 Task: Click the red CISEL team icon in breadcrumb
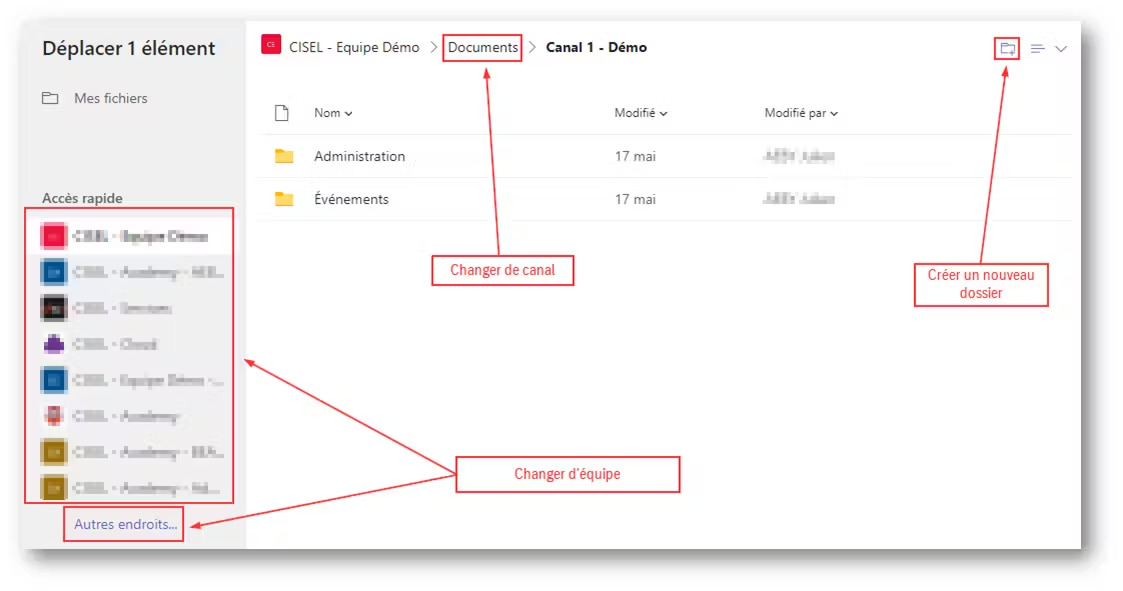click(270, 44)
